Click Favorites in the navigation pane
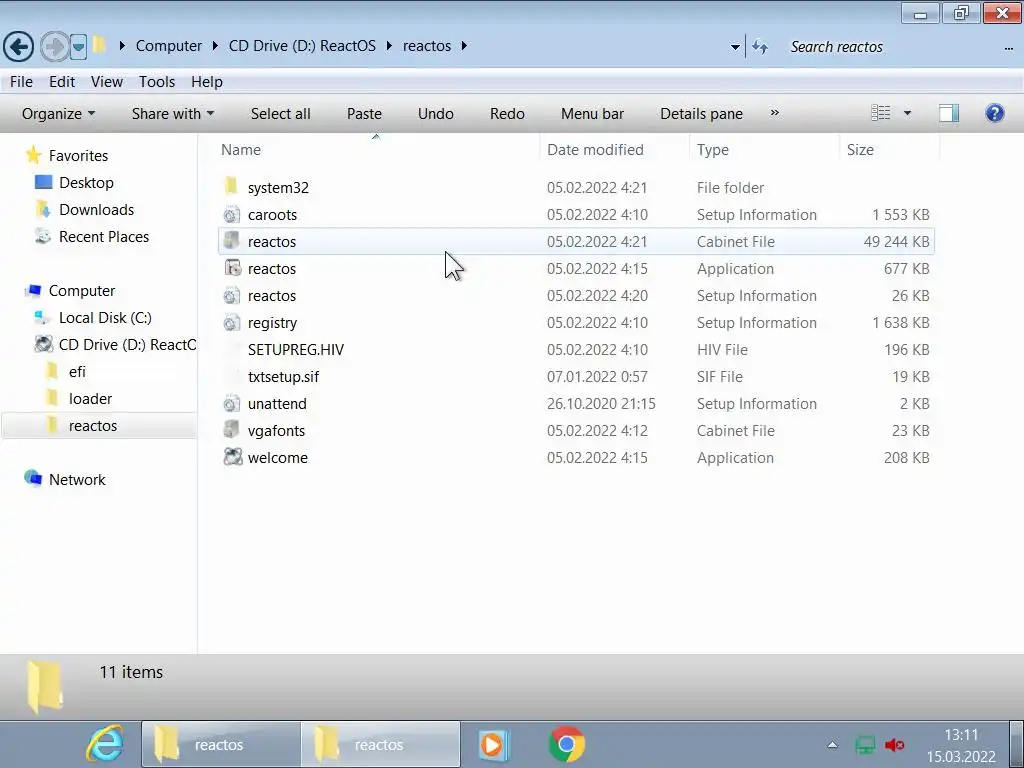Viewport: 1024px width, 768px height. [x=78, y=155]
